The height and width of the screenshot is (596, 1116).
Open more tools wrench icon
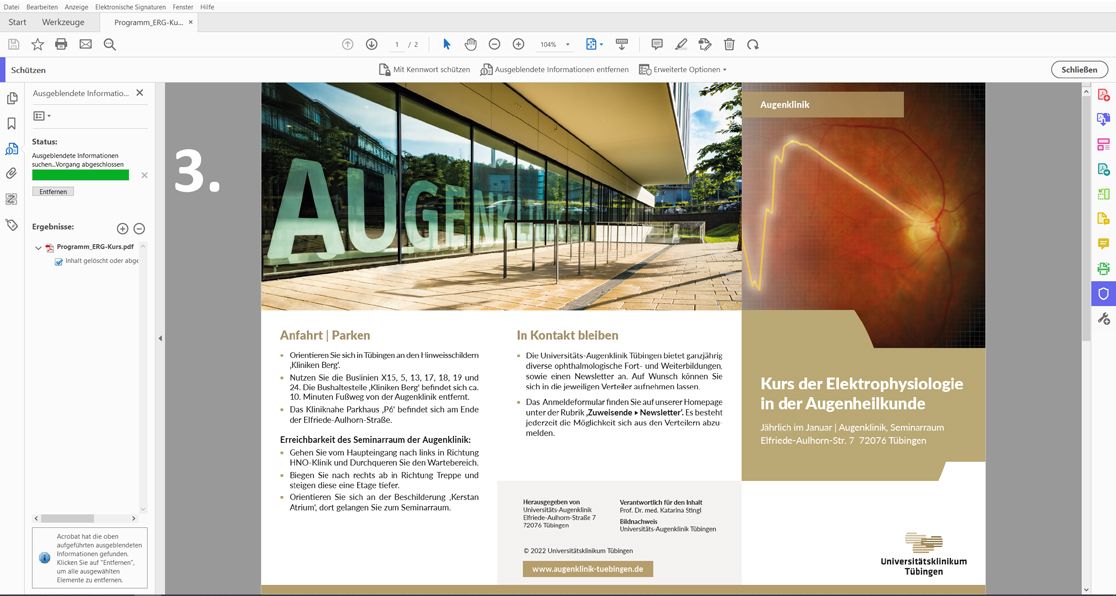[1103, 318]
